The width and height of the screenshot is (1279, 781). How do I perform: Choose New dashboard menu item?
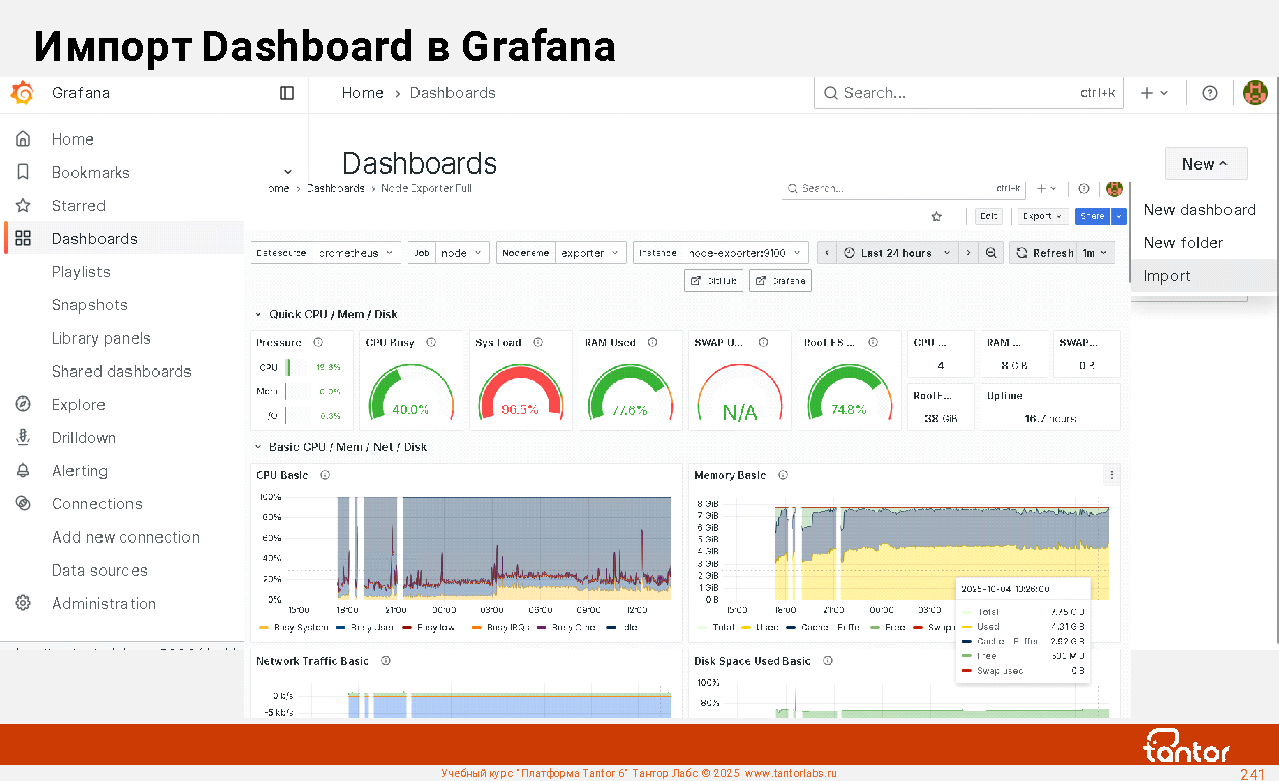pyautogui.click(x=1199, y=210)
